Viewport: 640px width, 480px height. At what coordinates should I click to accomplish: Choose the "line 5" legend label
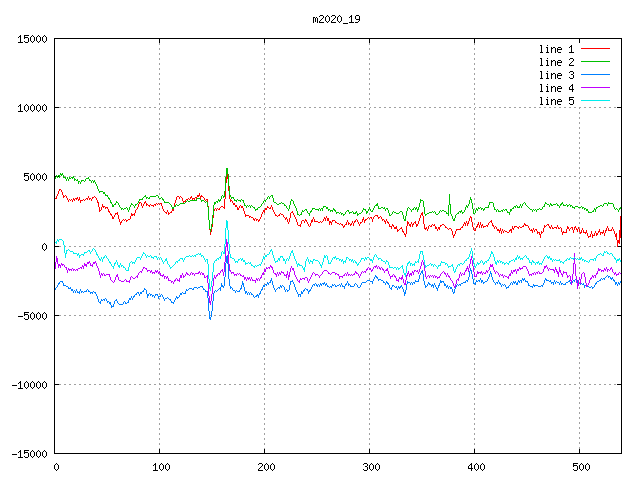(557, 101)
